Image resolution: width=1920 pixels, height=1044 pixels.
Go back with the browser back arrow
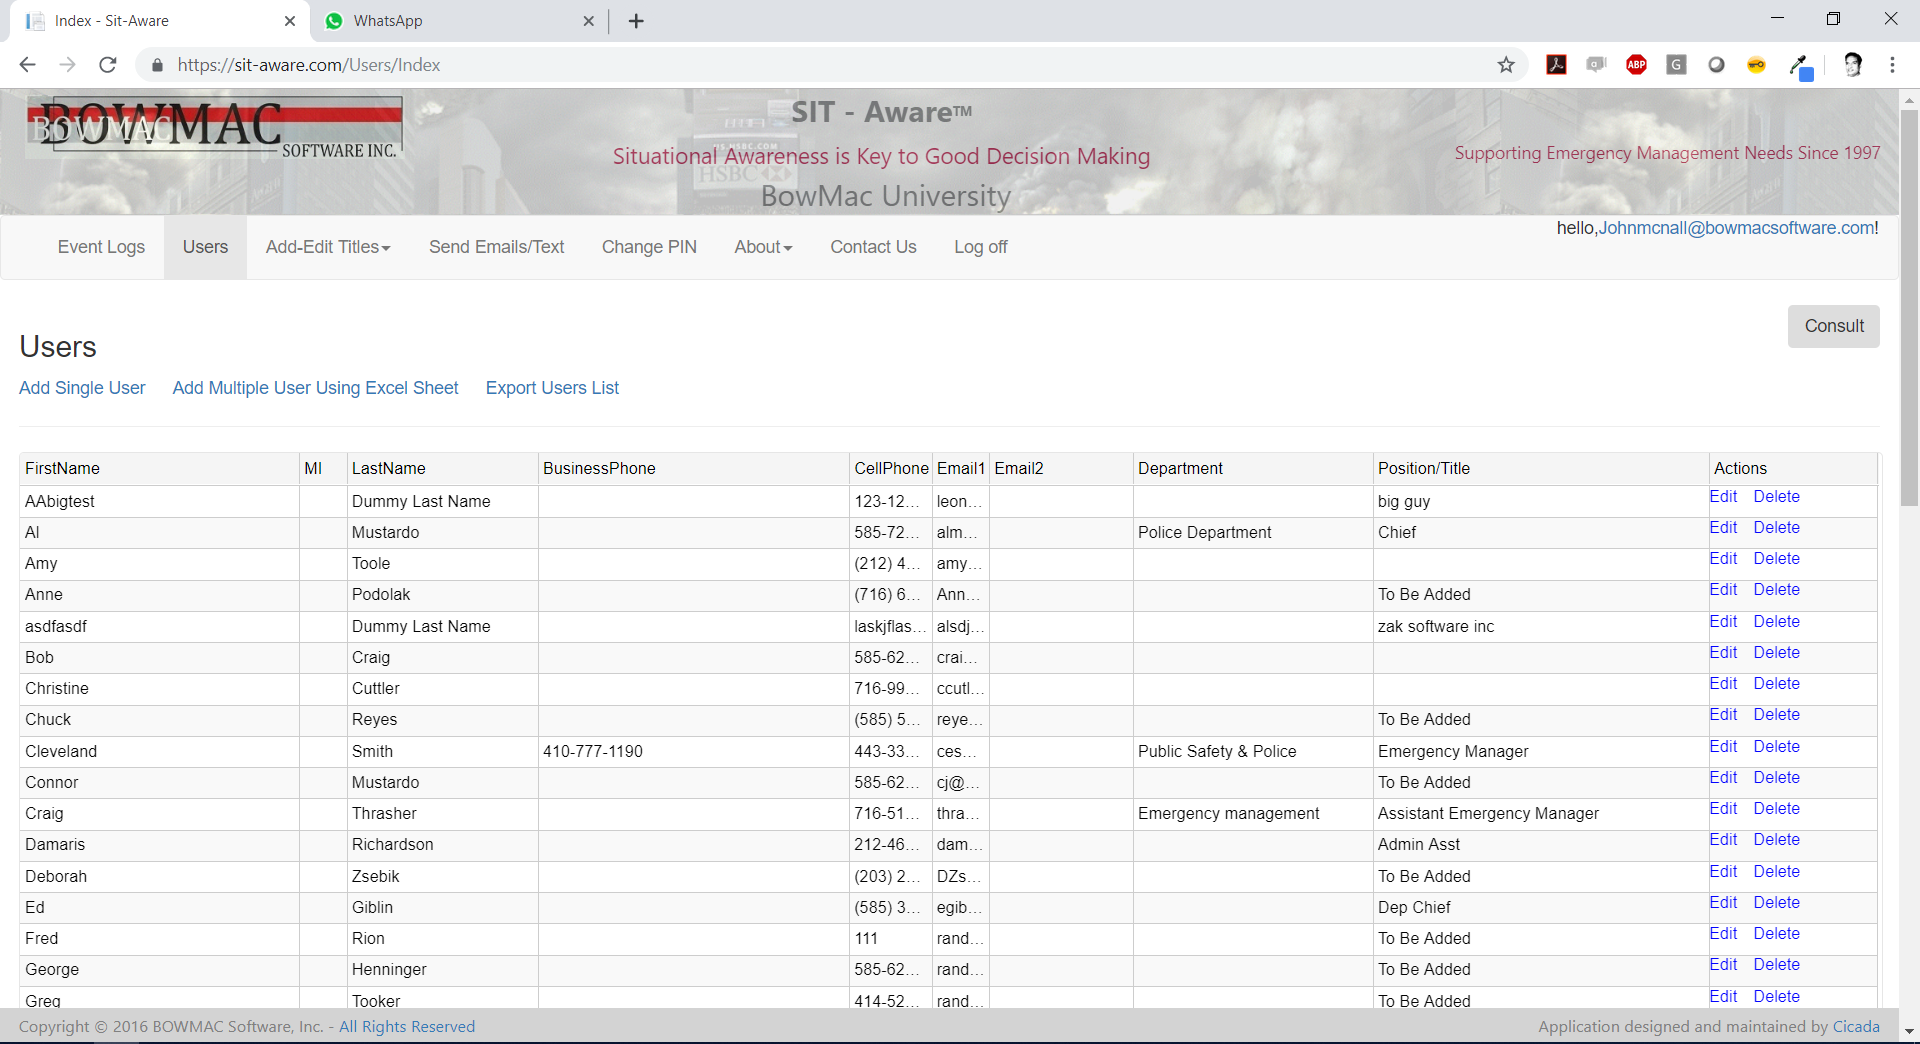click(28, 65)
